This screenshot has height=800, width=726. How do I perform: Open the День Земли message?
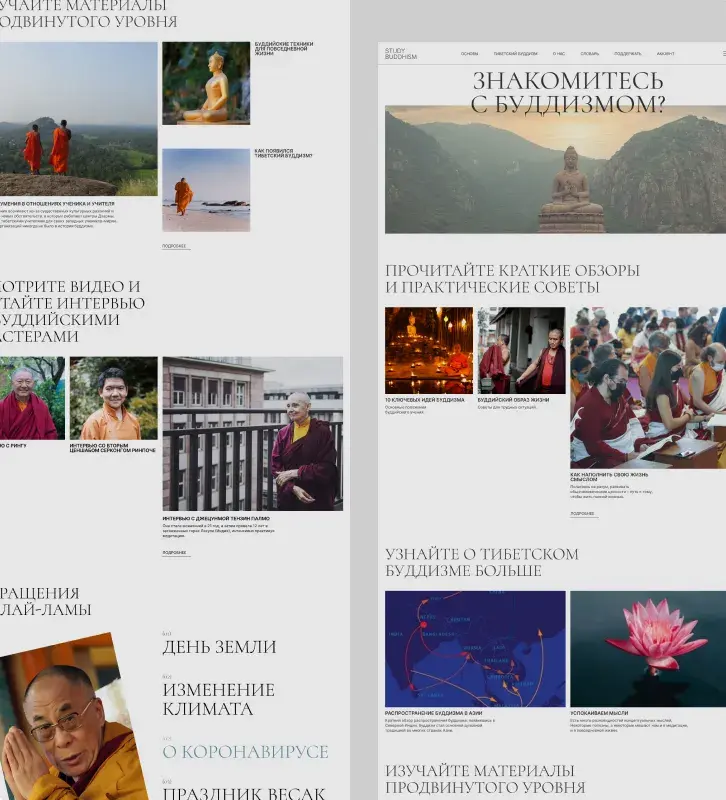click(x=219, y=647)
